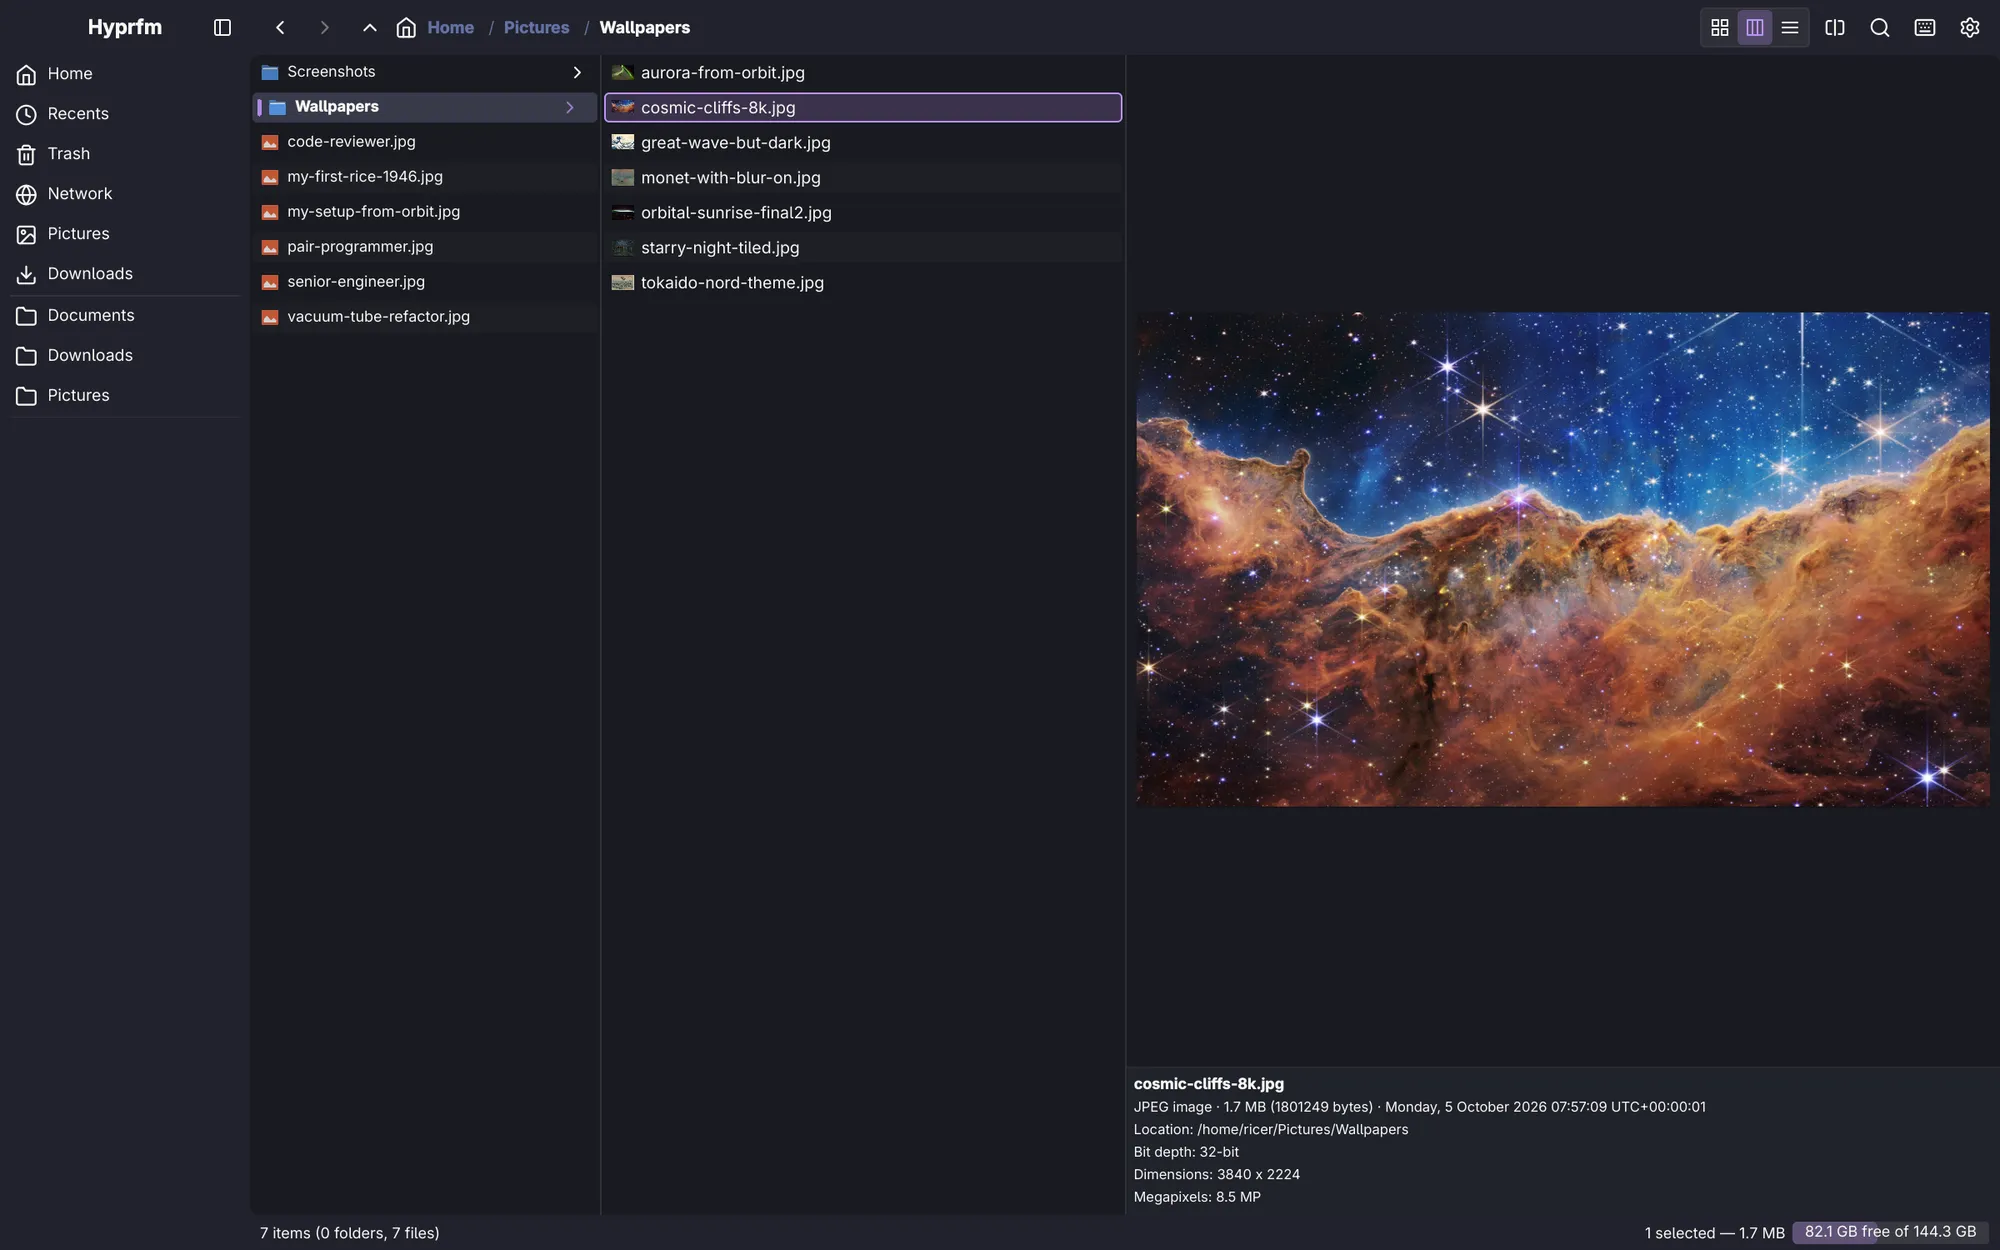Click aurora-from-orbit.jpg thumbnail icon
The width and height of the screenshot is (2000, 1250).
[623, 72]
